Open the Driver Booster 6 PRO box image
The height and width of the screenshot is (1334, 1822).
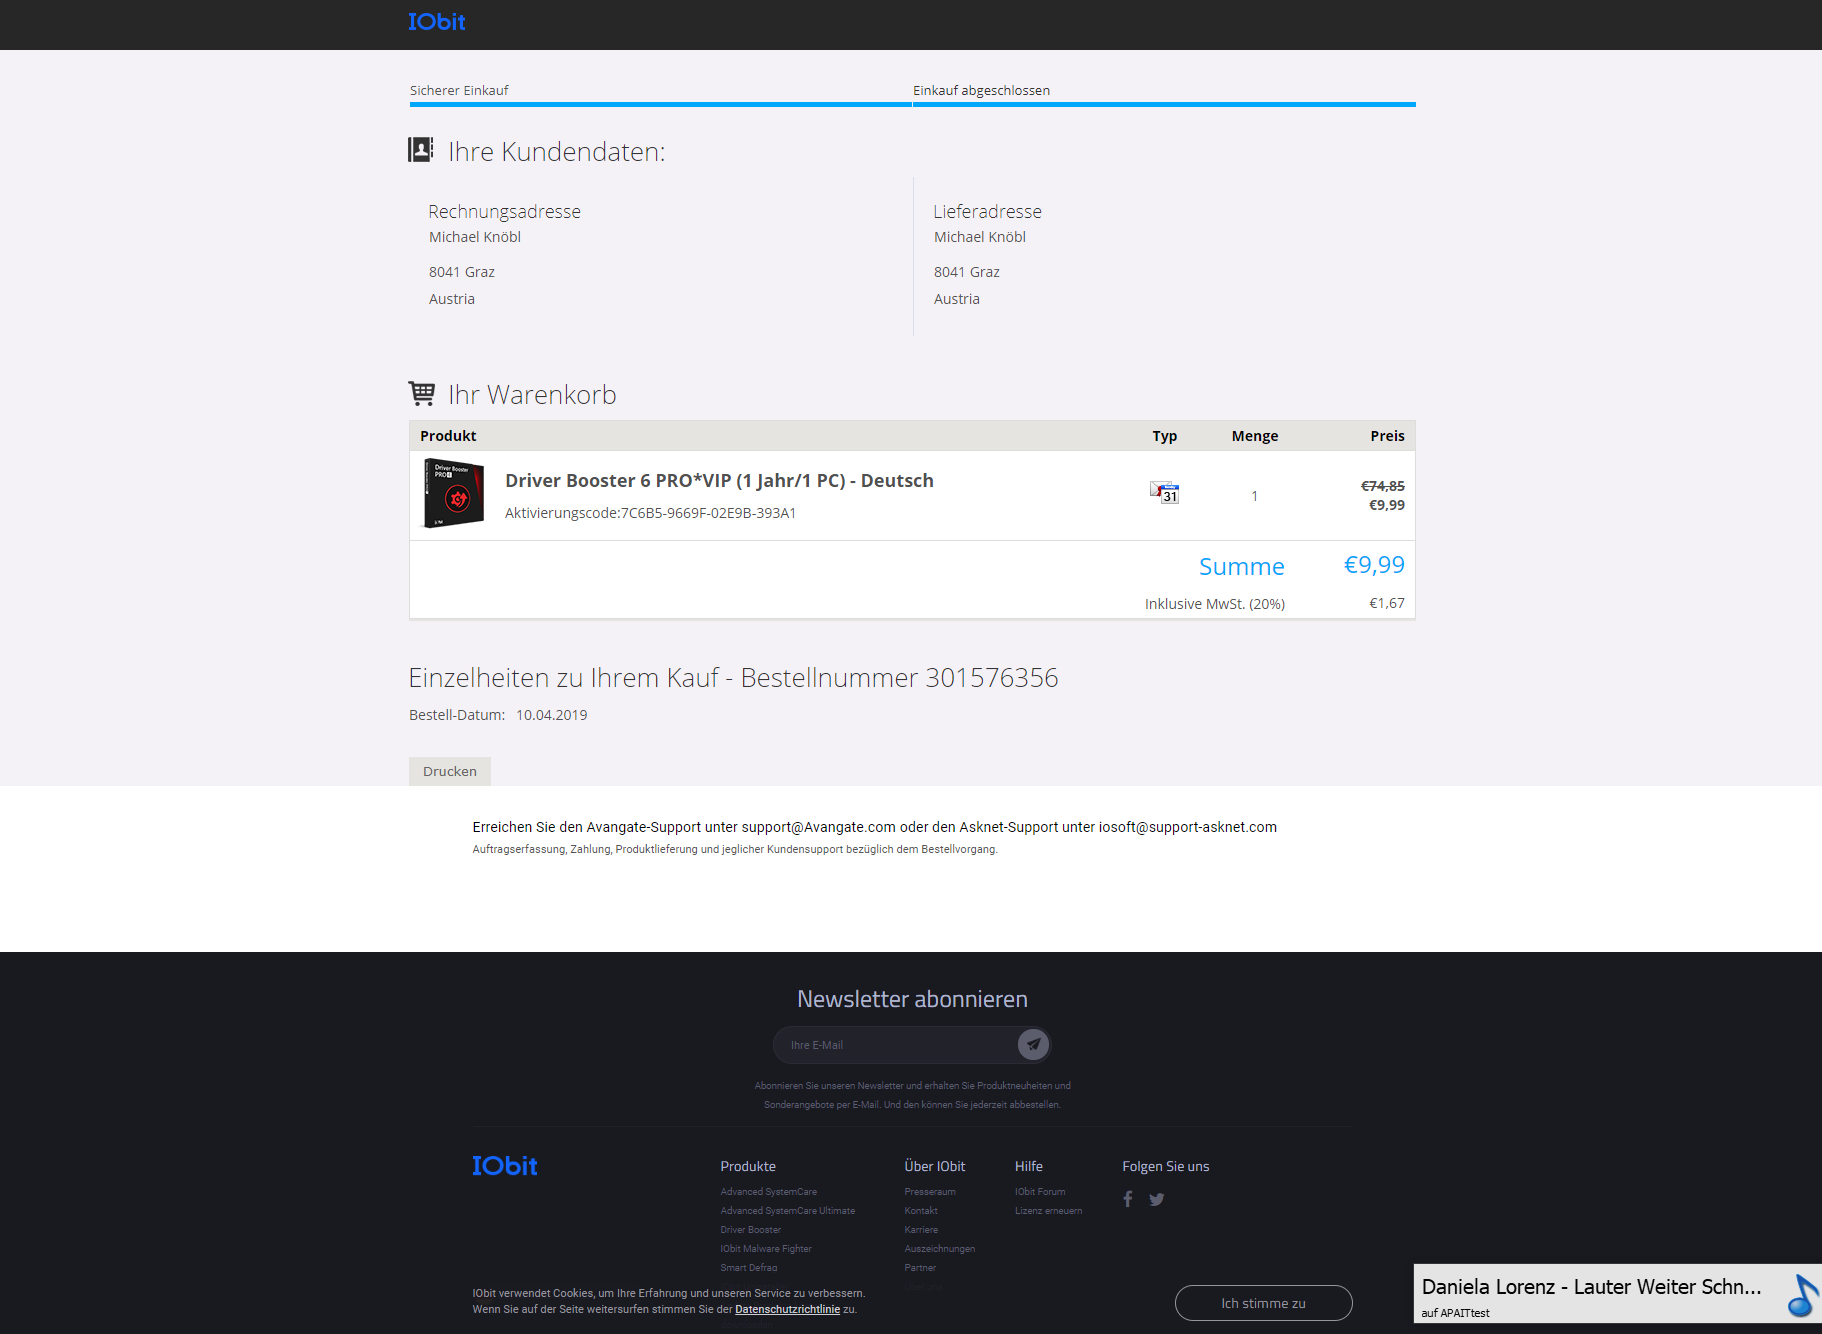(x=454, y=494)
